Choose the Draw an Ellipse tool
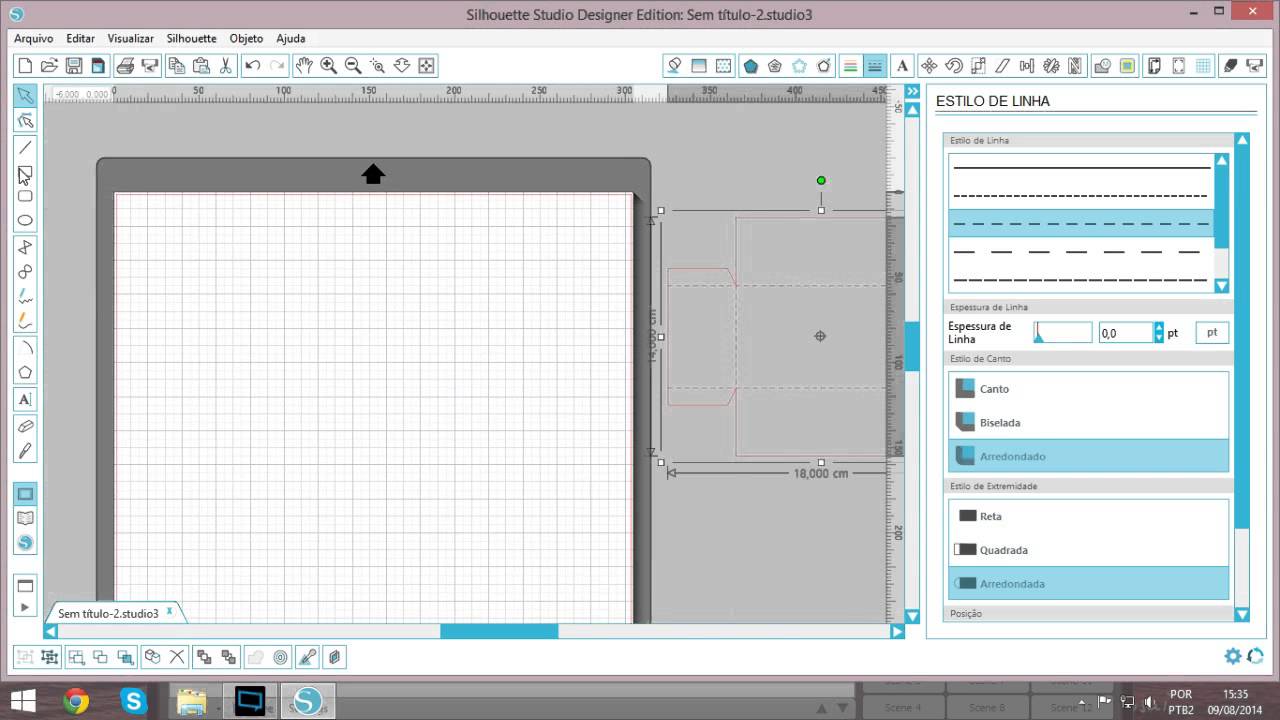This screenshot has width=1280, height=720. (x=25, y=221)
